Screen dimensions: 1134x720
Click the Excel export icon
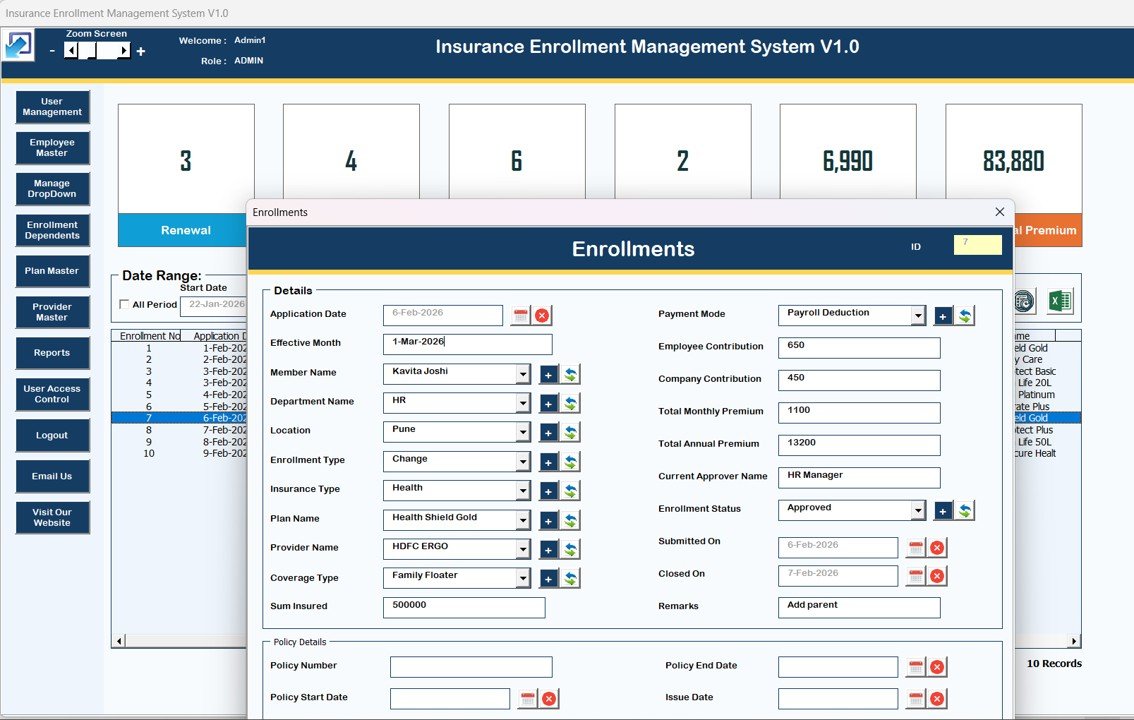coord(1059,301)
